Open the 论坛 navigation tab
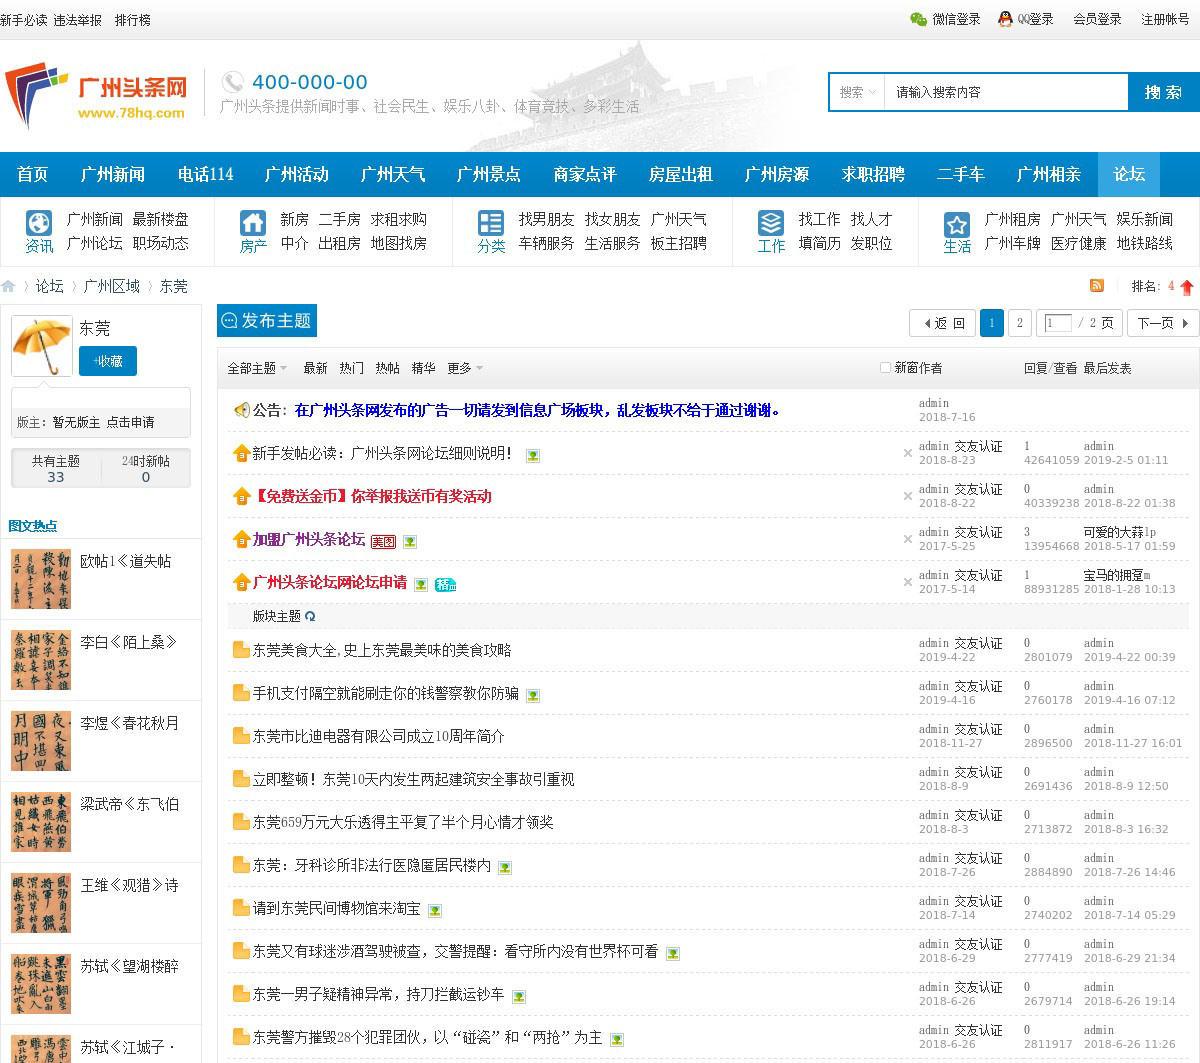 (1129, 174)
